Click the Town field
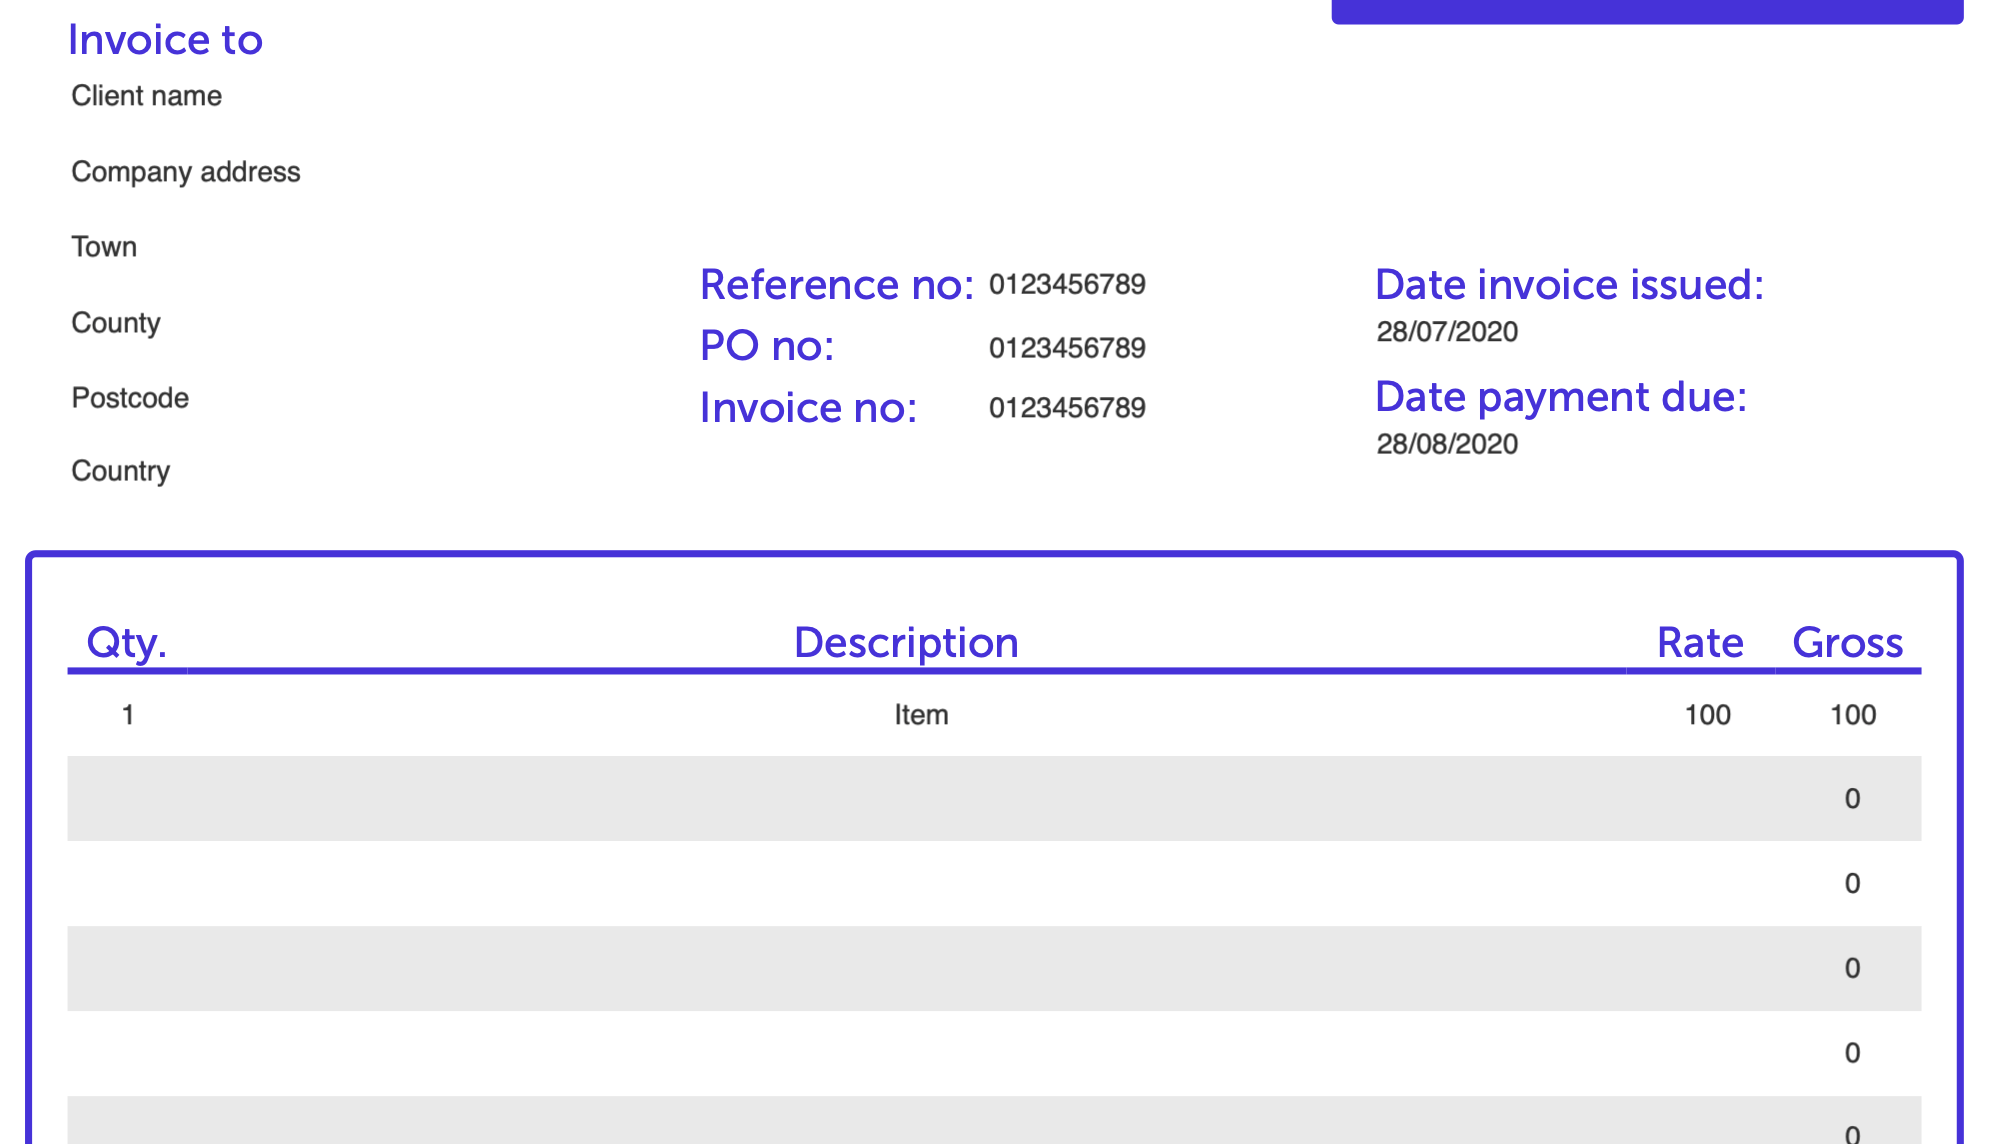Viewport: 1990px width, 1144px height. point(104,247)
